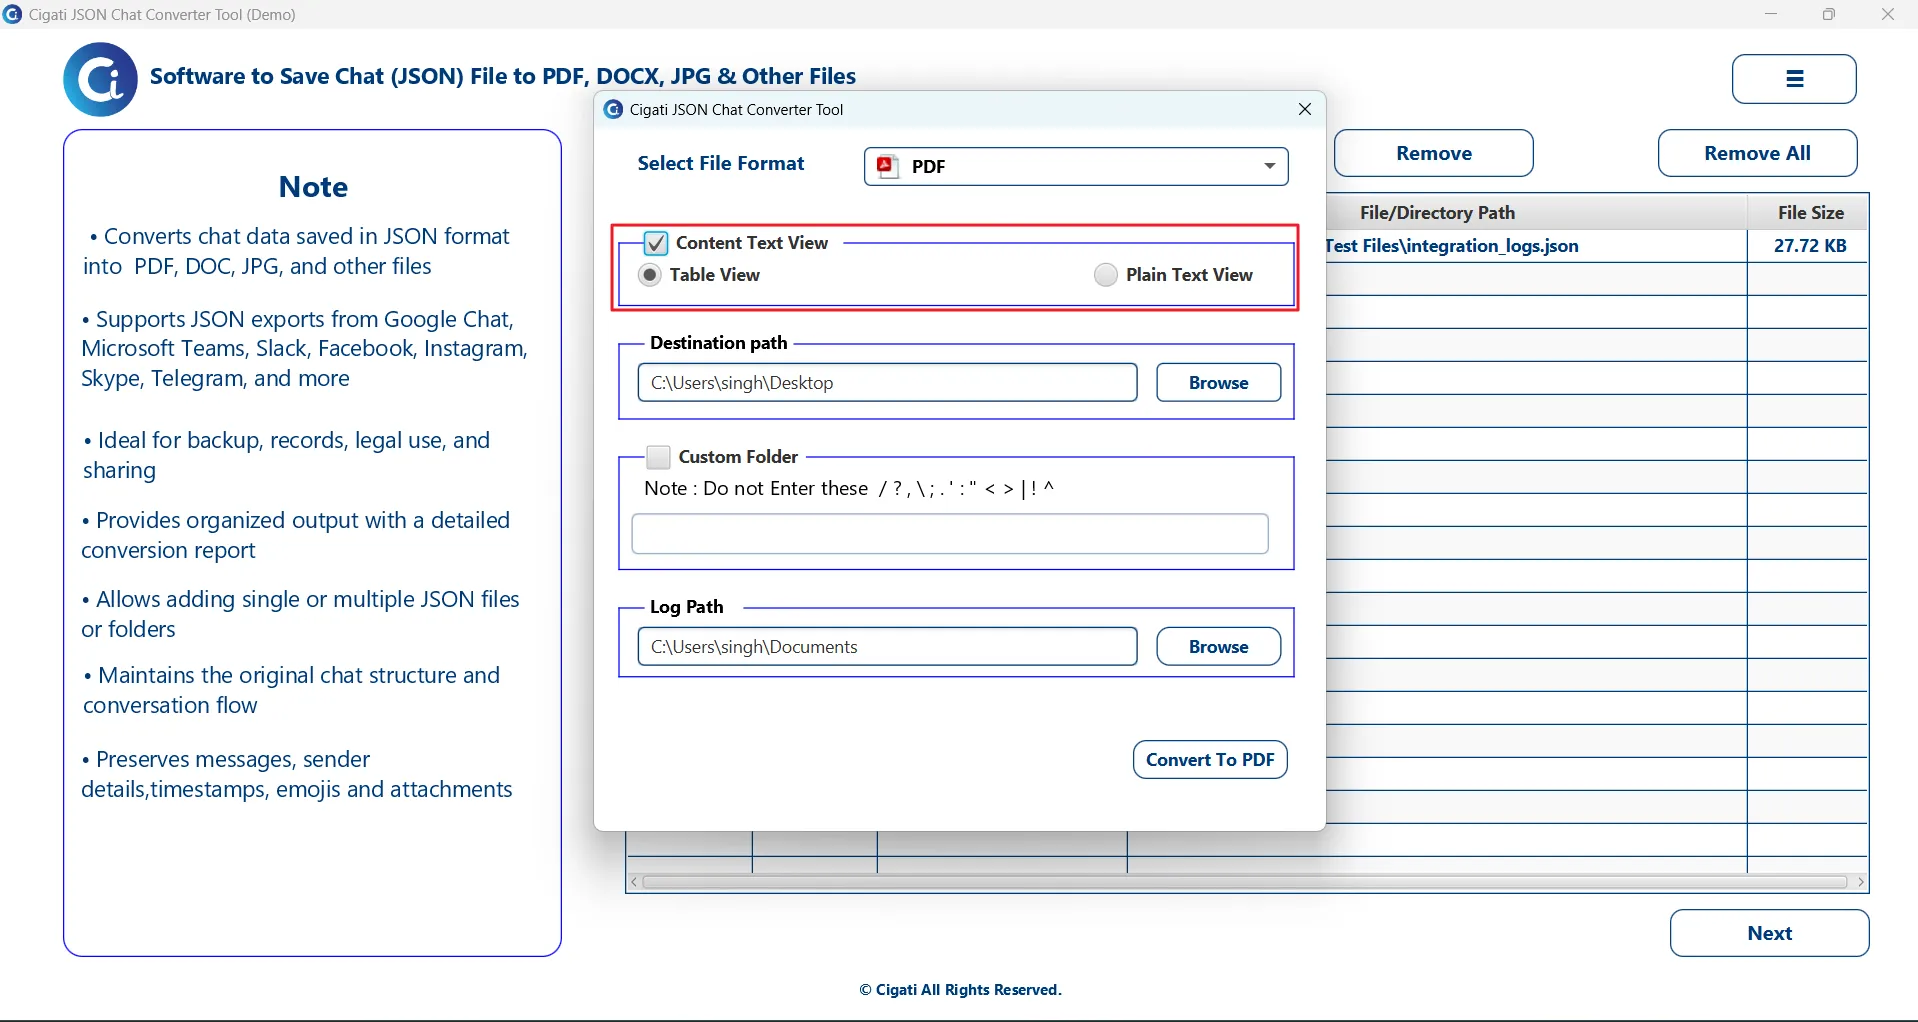Close the main Cigati application window

pos(1888,14)
